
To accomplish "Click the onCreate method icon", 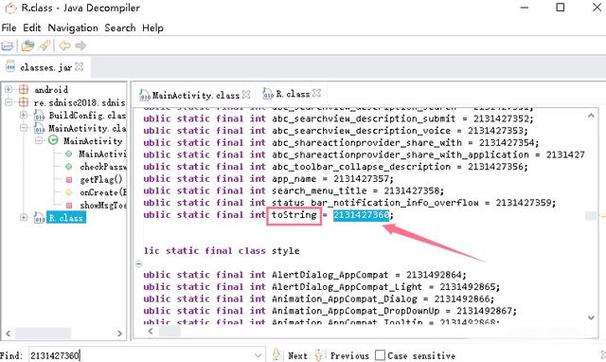I will coord(69,192).
